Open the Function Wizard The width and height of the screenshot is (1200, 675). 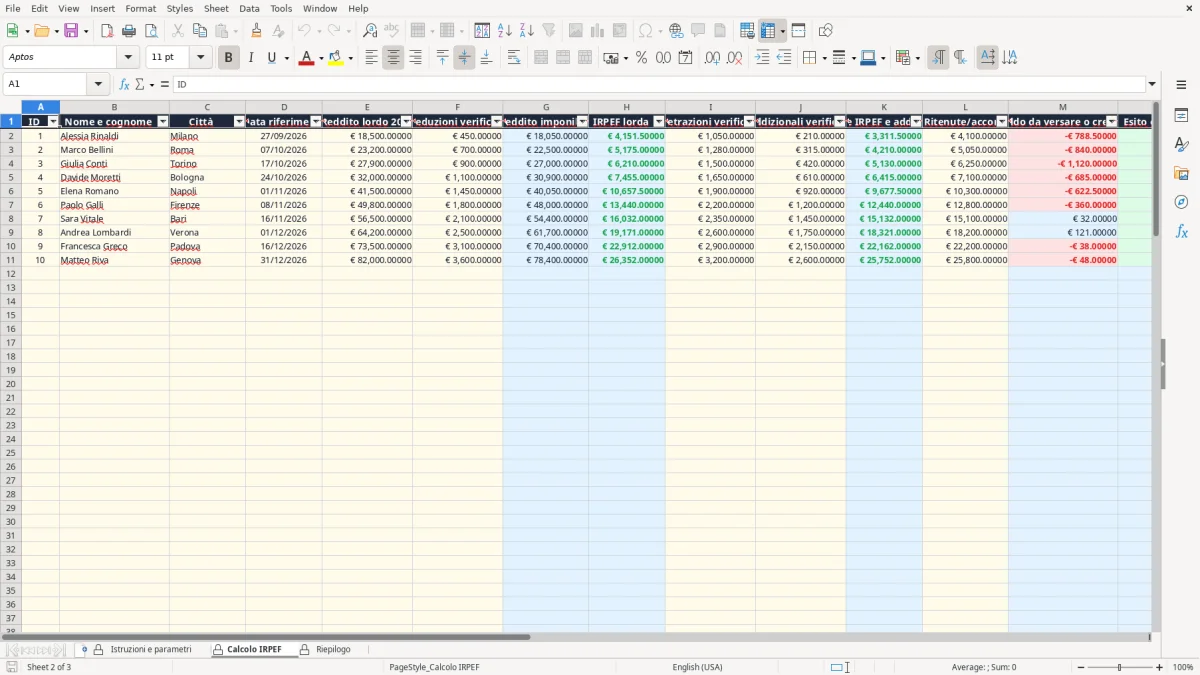pyautogui.click(x=124, y=85)
